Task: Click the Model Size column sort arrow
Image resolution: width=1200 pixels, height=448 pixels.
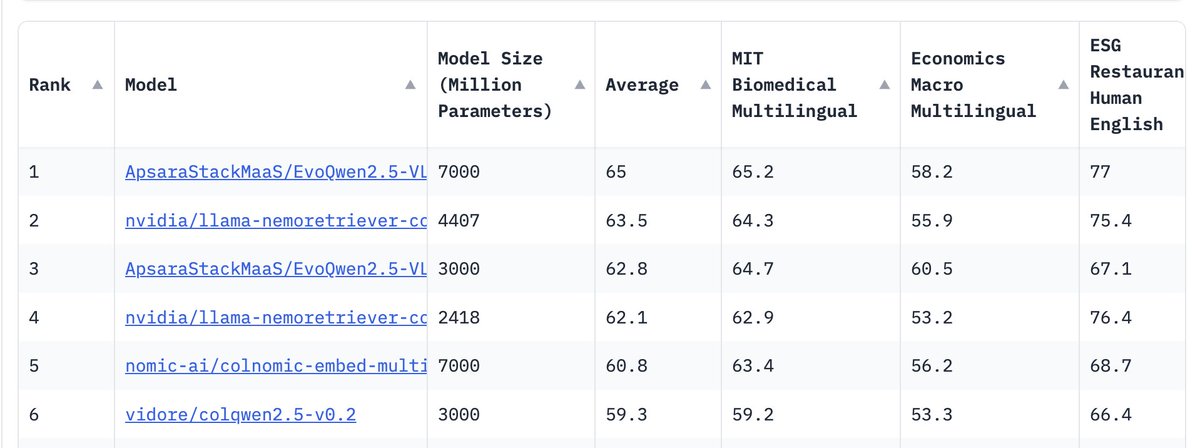Action: (579, 85)
